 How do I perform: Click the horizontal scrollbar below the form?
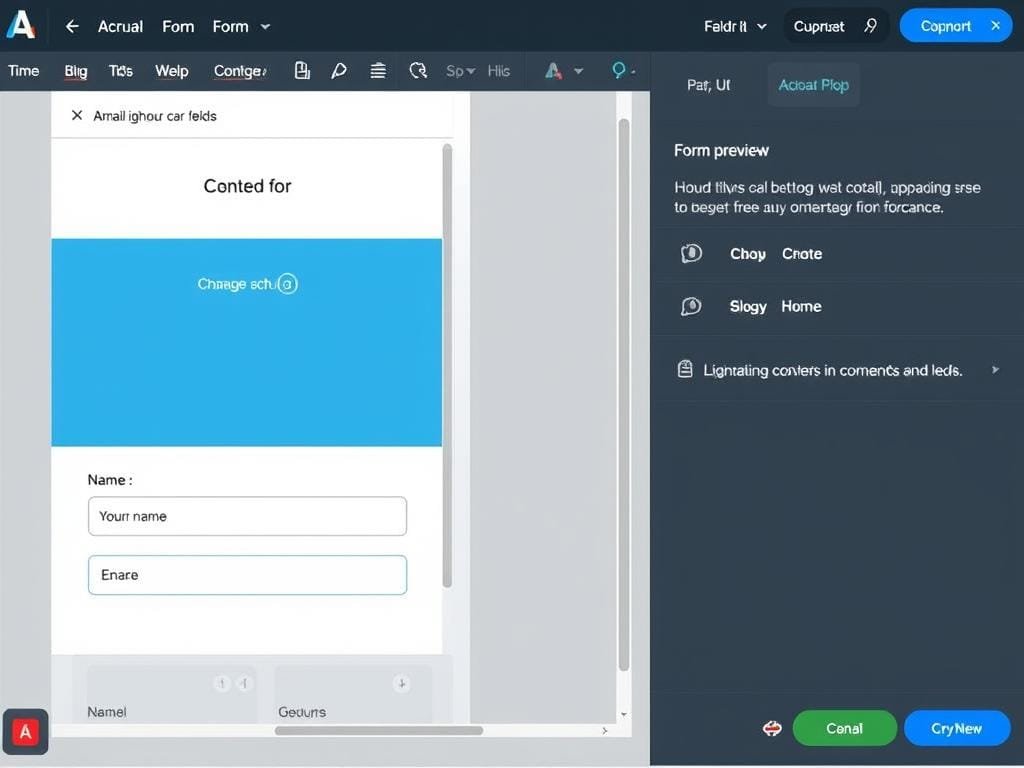click(x=378, y=731)
